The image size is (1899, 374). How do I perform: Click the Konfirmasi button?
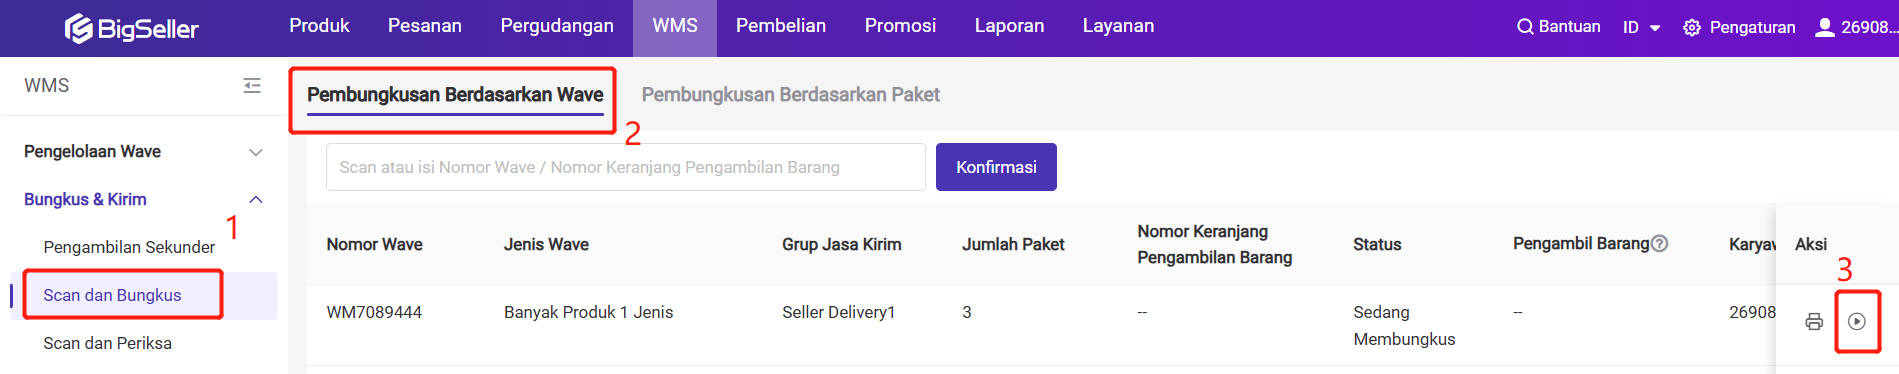click(996, 167)
